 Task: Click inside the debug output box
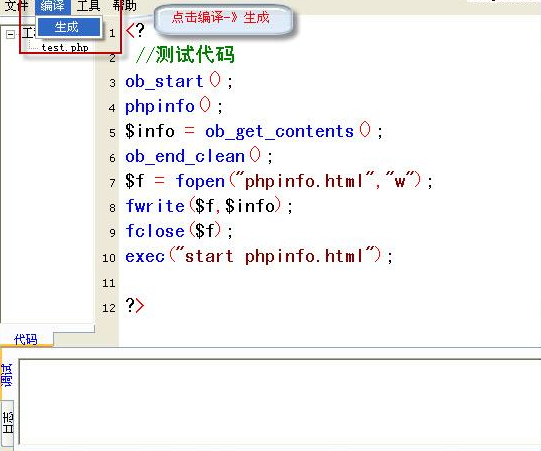(x=279, y=402)
